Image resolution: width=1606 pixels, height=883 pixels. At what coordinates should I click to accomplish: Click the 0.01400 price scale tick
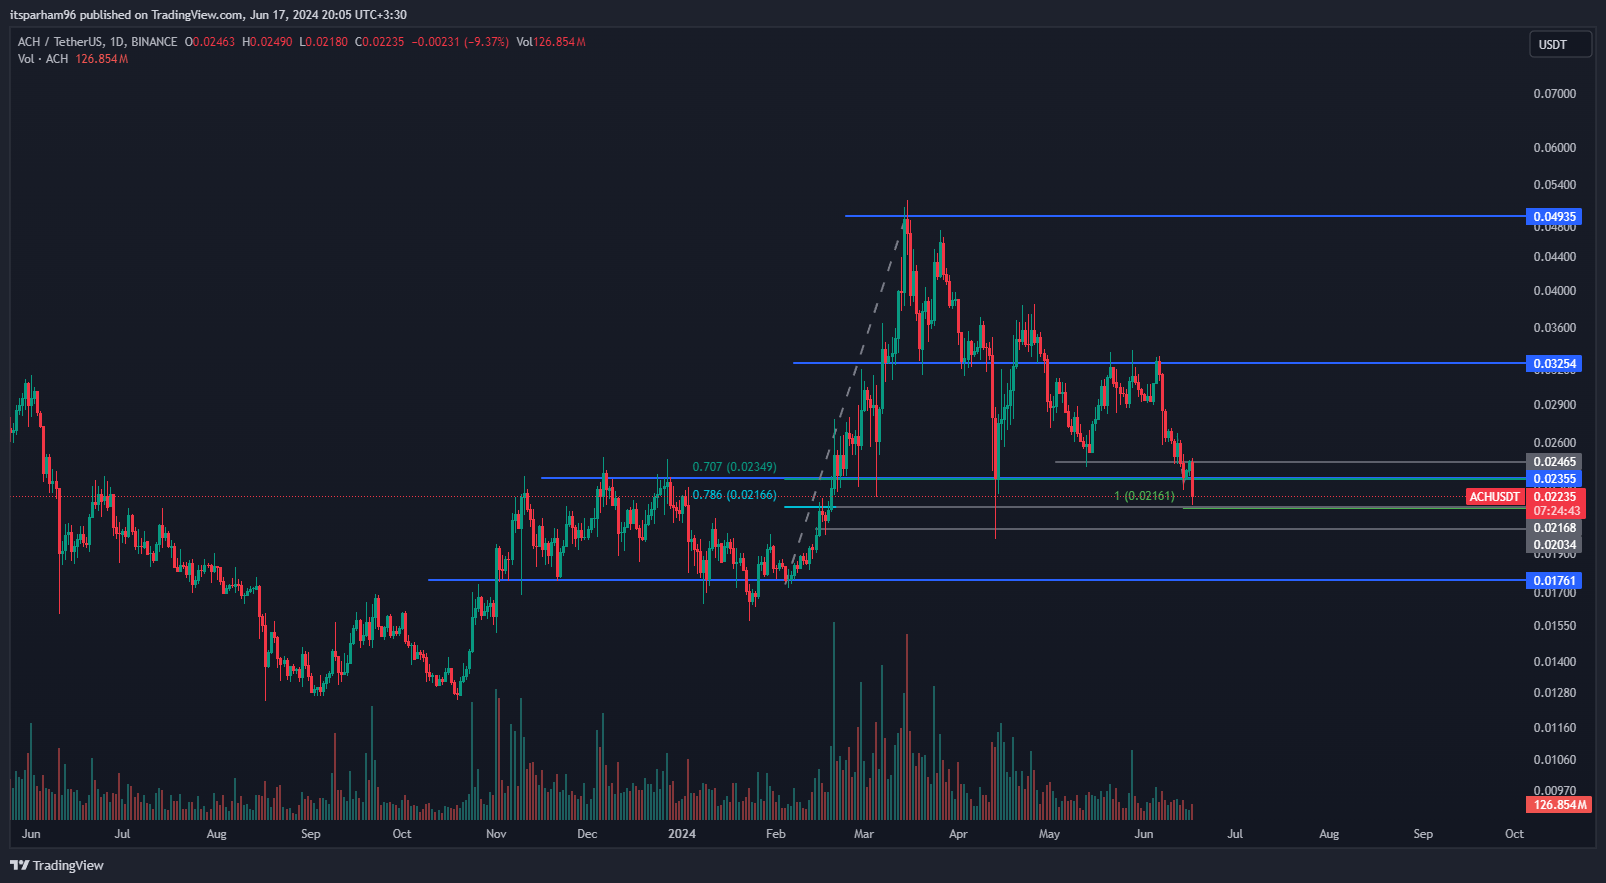1555,662
